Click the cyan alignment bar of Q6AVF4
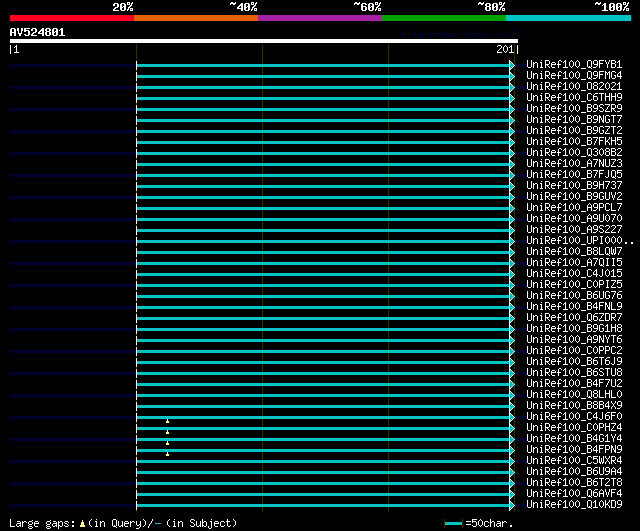The image size is (640, 531). point(323,494)
